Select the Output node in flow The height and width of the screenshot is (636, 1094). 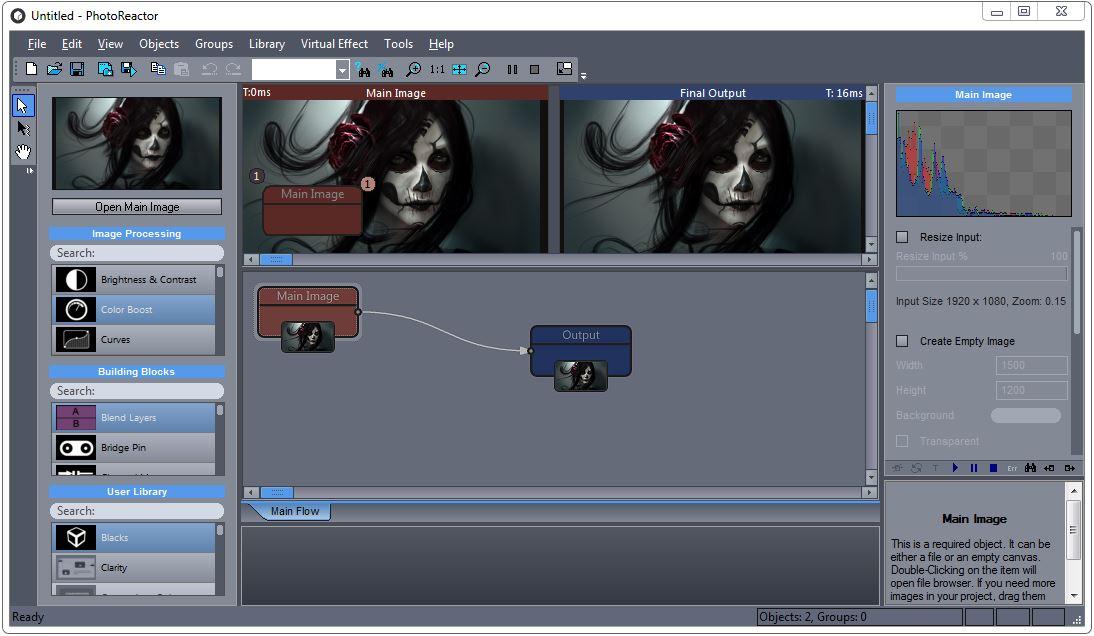(x=580, y=351)
